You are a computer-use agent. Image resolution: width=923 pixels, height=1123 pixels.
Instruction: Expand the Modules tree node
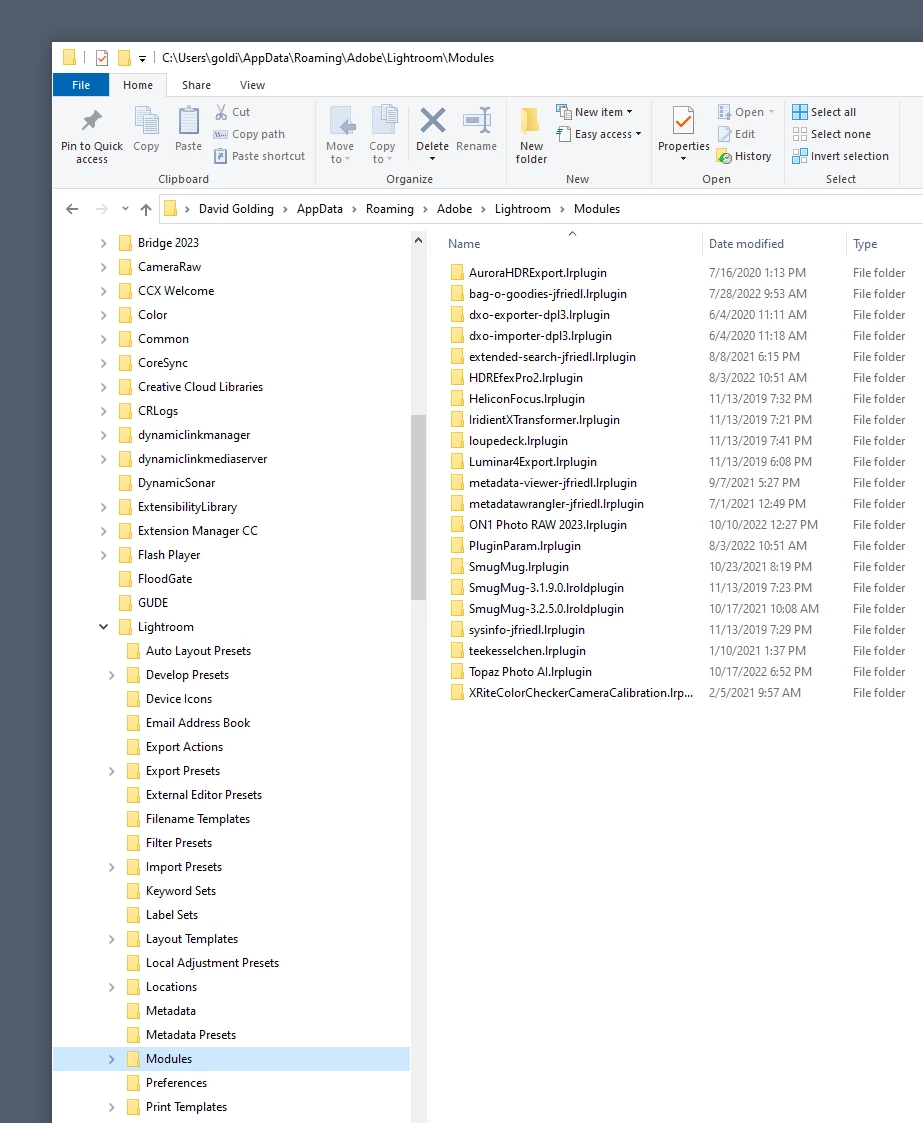[x=112, y=1059]
